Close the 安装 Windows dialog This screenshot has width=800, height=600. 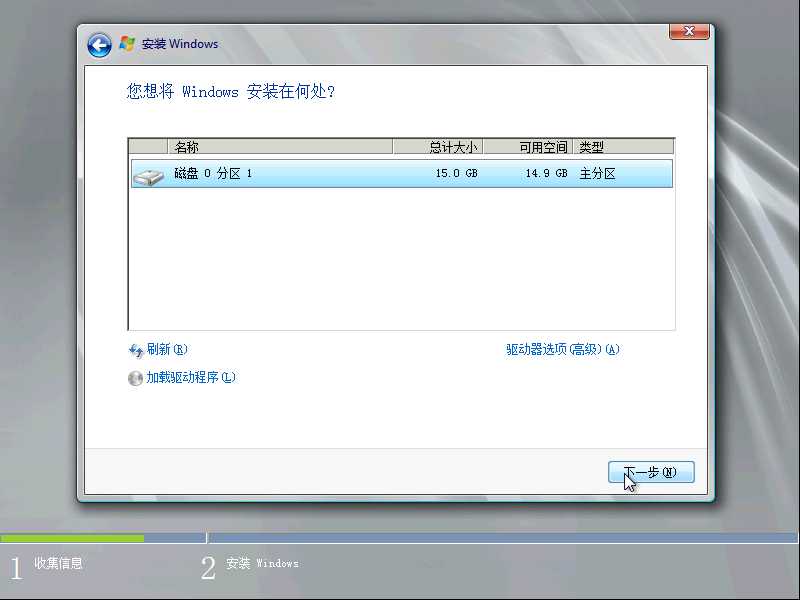(689, 31)
